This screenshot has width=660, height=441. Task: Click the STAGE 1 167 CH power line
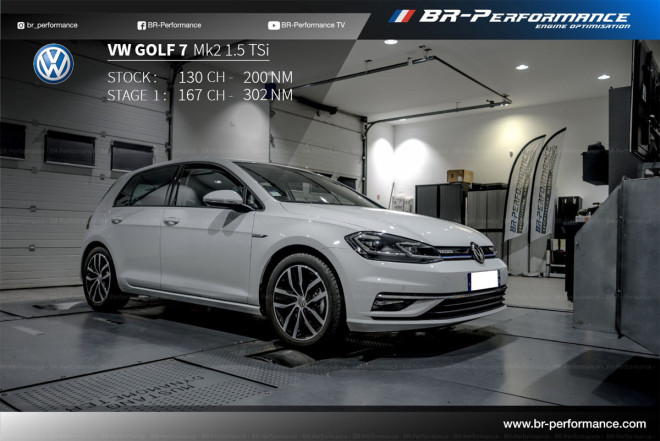coord(199,95)
